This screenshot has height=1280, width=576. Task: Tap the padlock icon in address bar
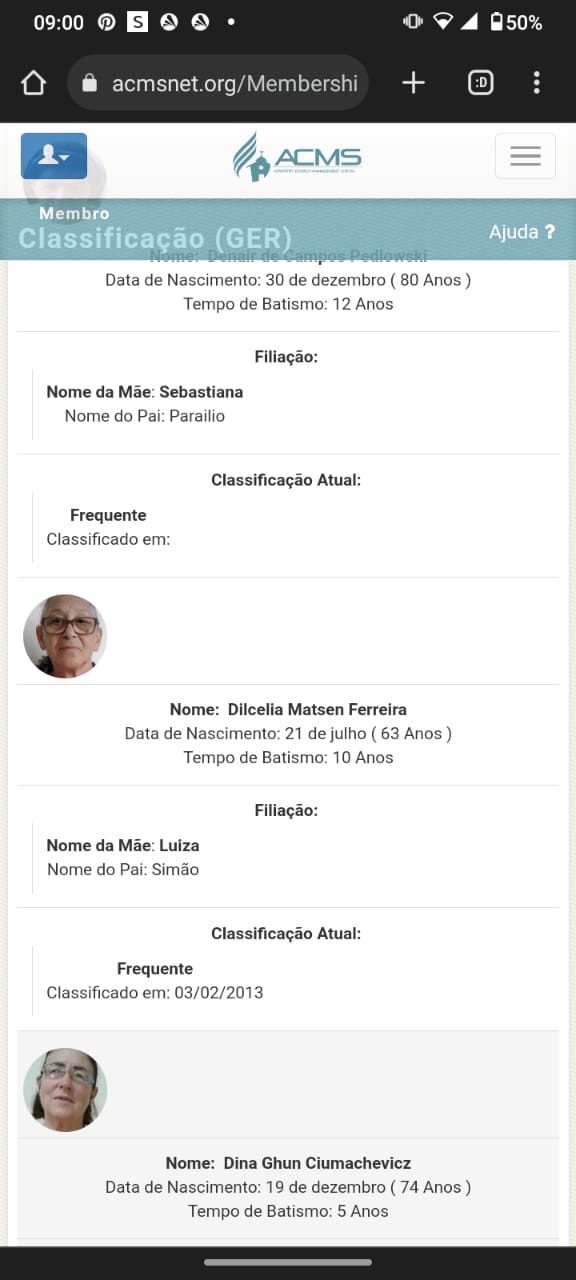90,84
